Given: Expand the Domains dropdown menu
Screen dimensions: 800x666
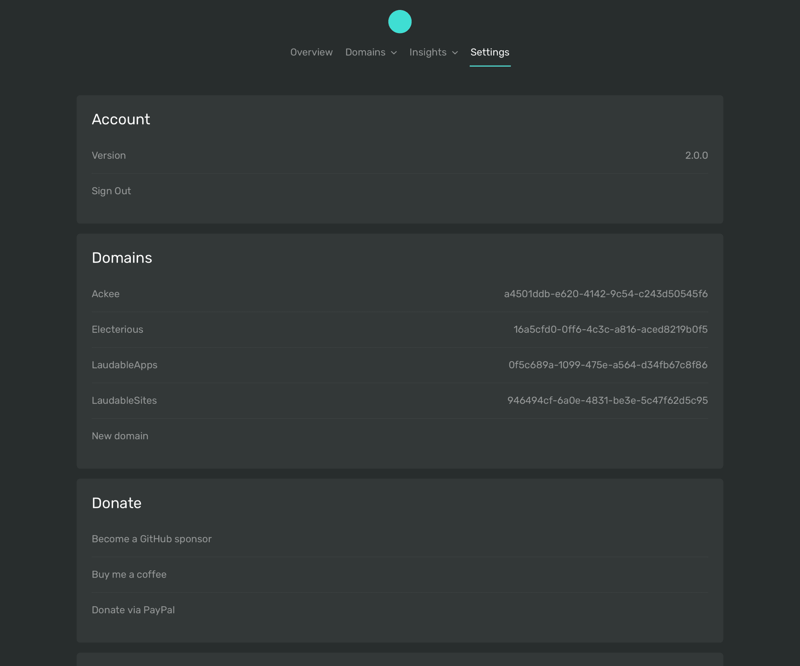Looking at the screenshot, I should click(x=371, y=53).
